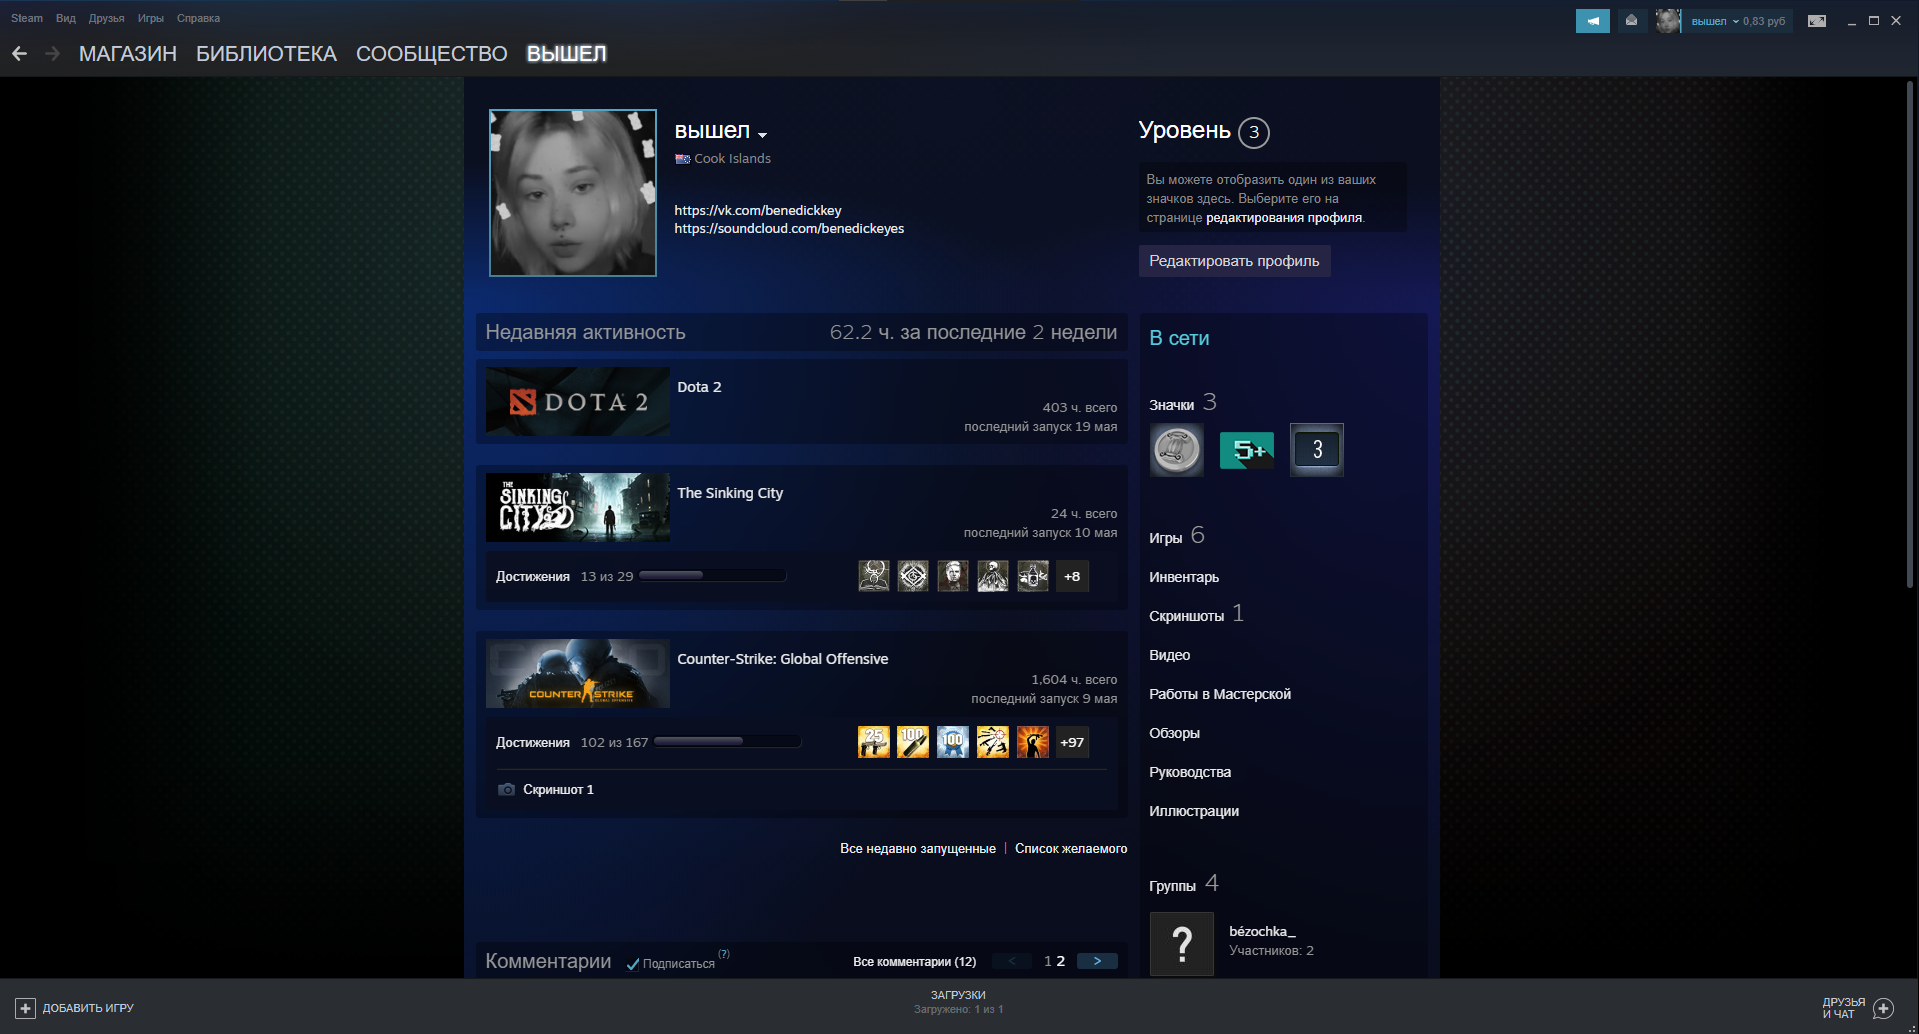Toggle Подписаться comment subscription checkbox
The width and height of the screenshot is (1919, 1034).
[633, 964]
